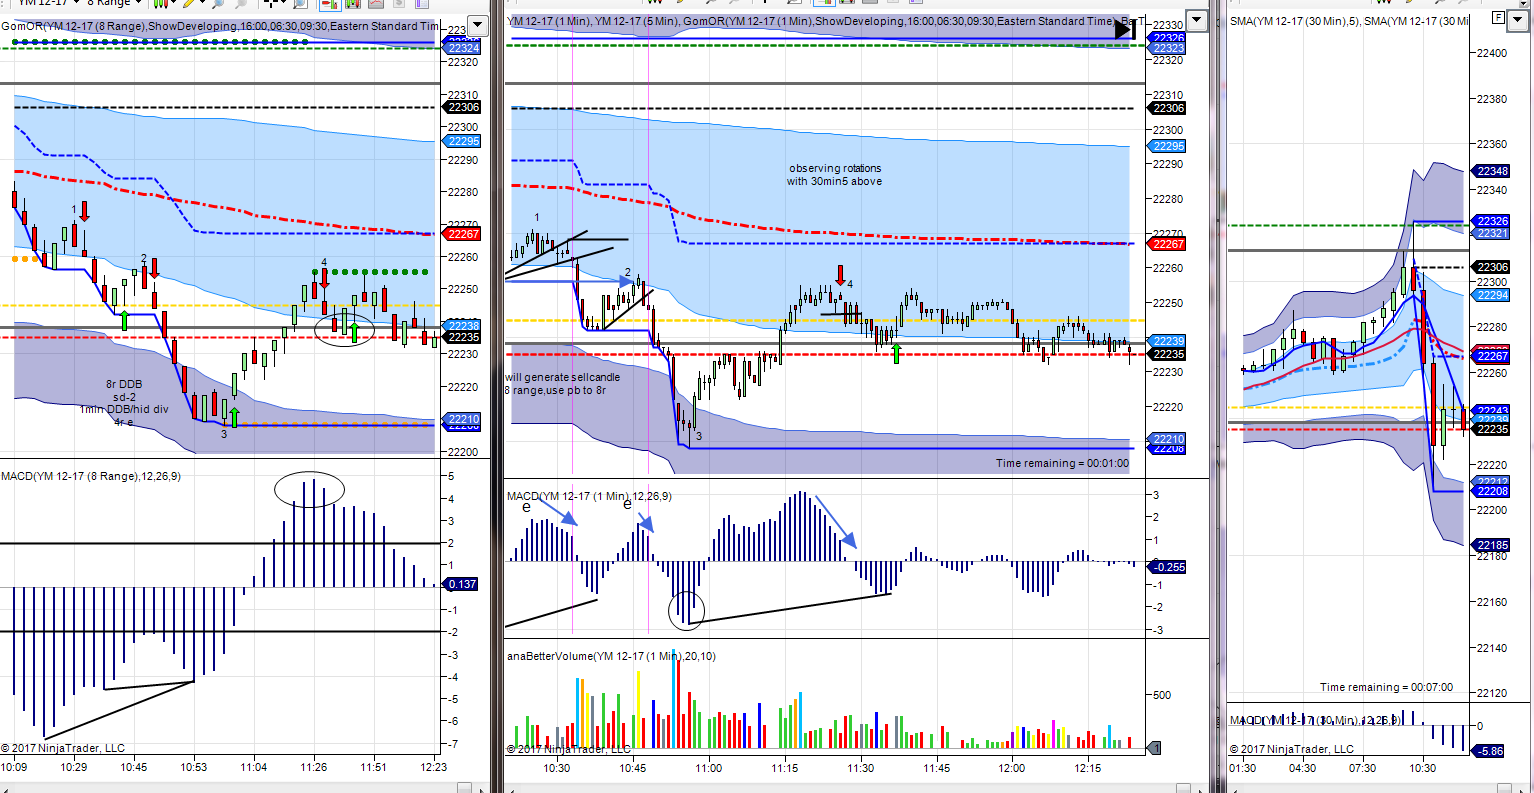Click the anaBetterVolume indicator label
The image size is (1534, 793).
(x=611, y=656)
